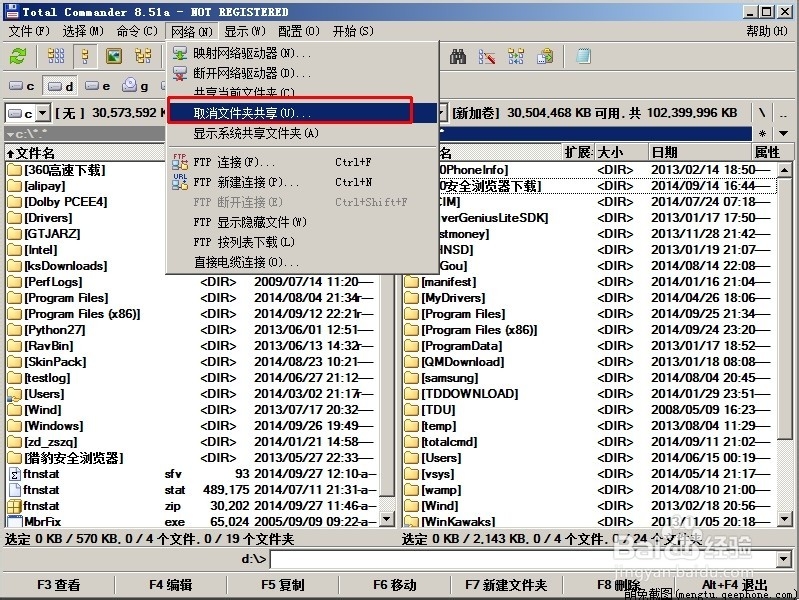Open right panel directory history dropdown
The image size is (799, 600).
[784, 134]
